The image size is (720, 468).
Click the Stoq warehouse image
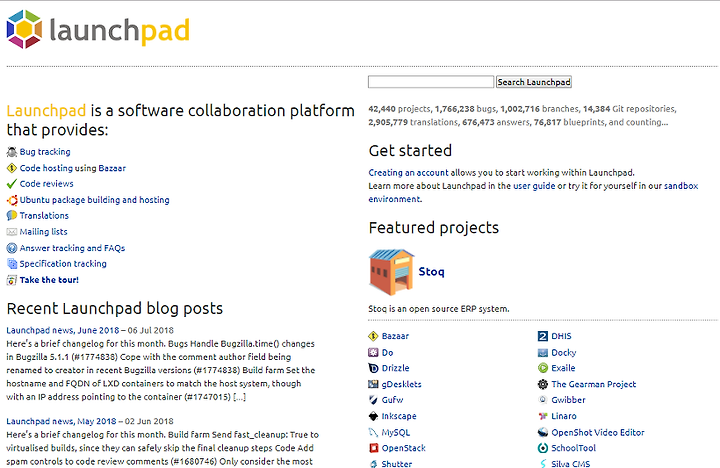pyautogui.click(x=391, y=272)
